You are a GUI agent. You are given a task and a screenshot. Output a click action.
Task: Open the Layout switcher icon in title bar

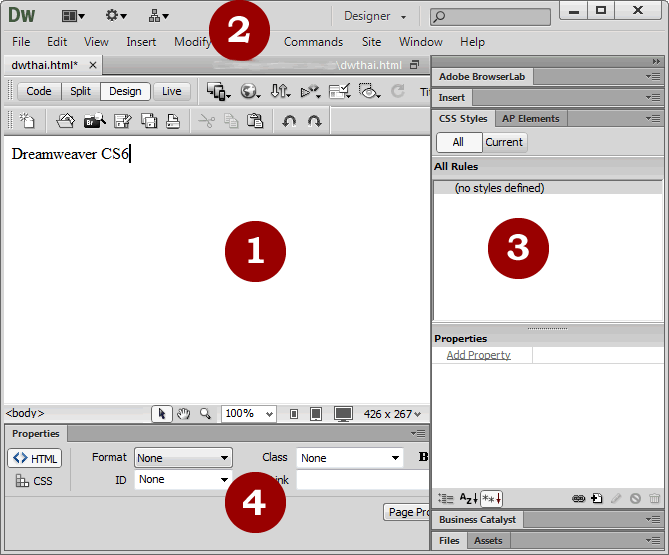pos(73,16)
